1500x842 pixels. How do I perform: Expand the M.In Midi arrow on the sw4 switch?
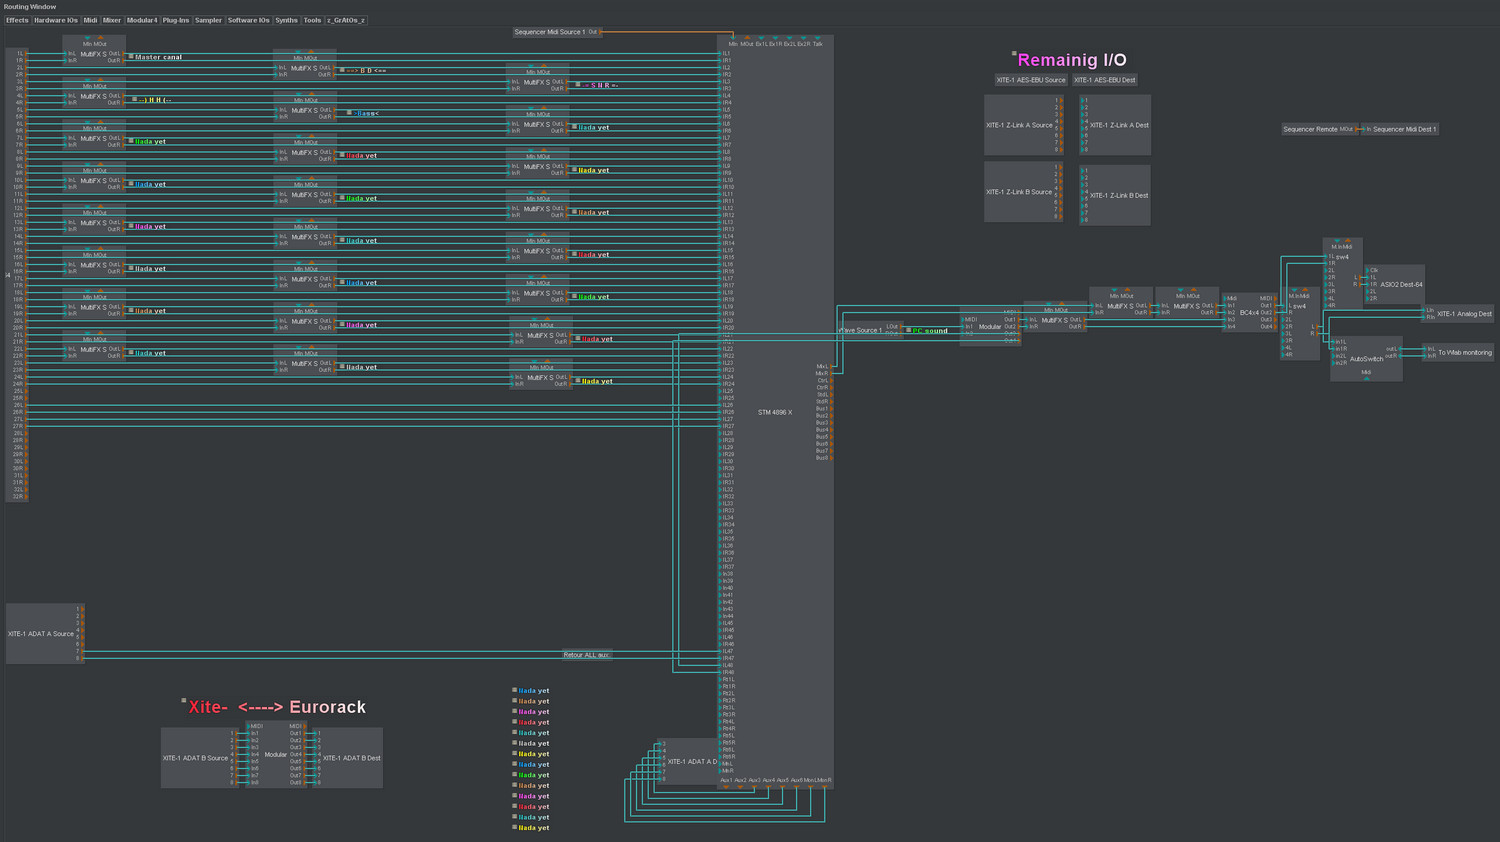[x=1337, y=239]
